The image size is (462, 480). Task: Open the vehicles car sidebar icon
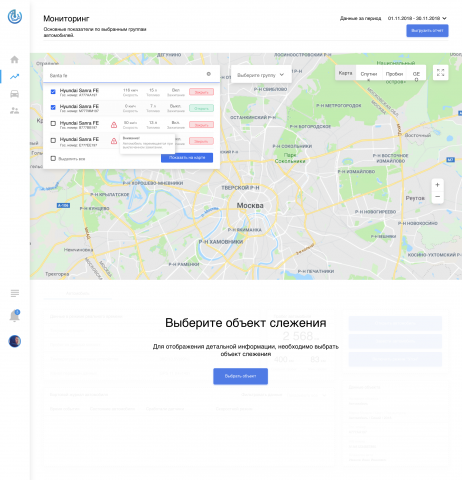pyautogui.click(x=14, y=94)
